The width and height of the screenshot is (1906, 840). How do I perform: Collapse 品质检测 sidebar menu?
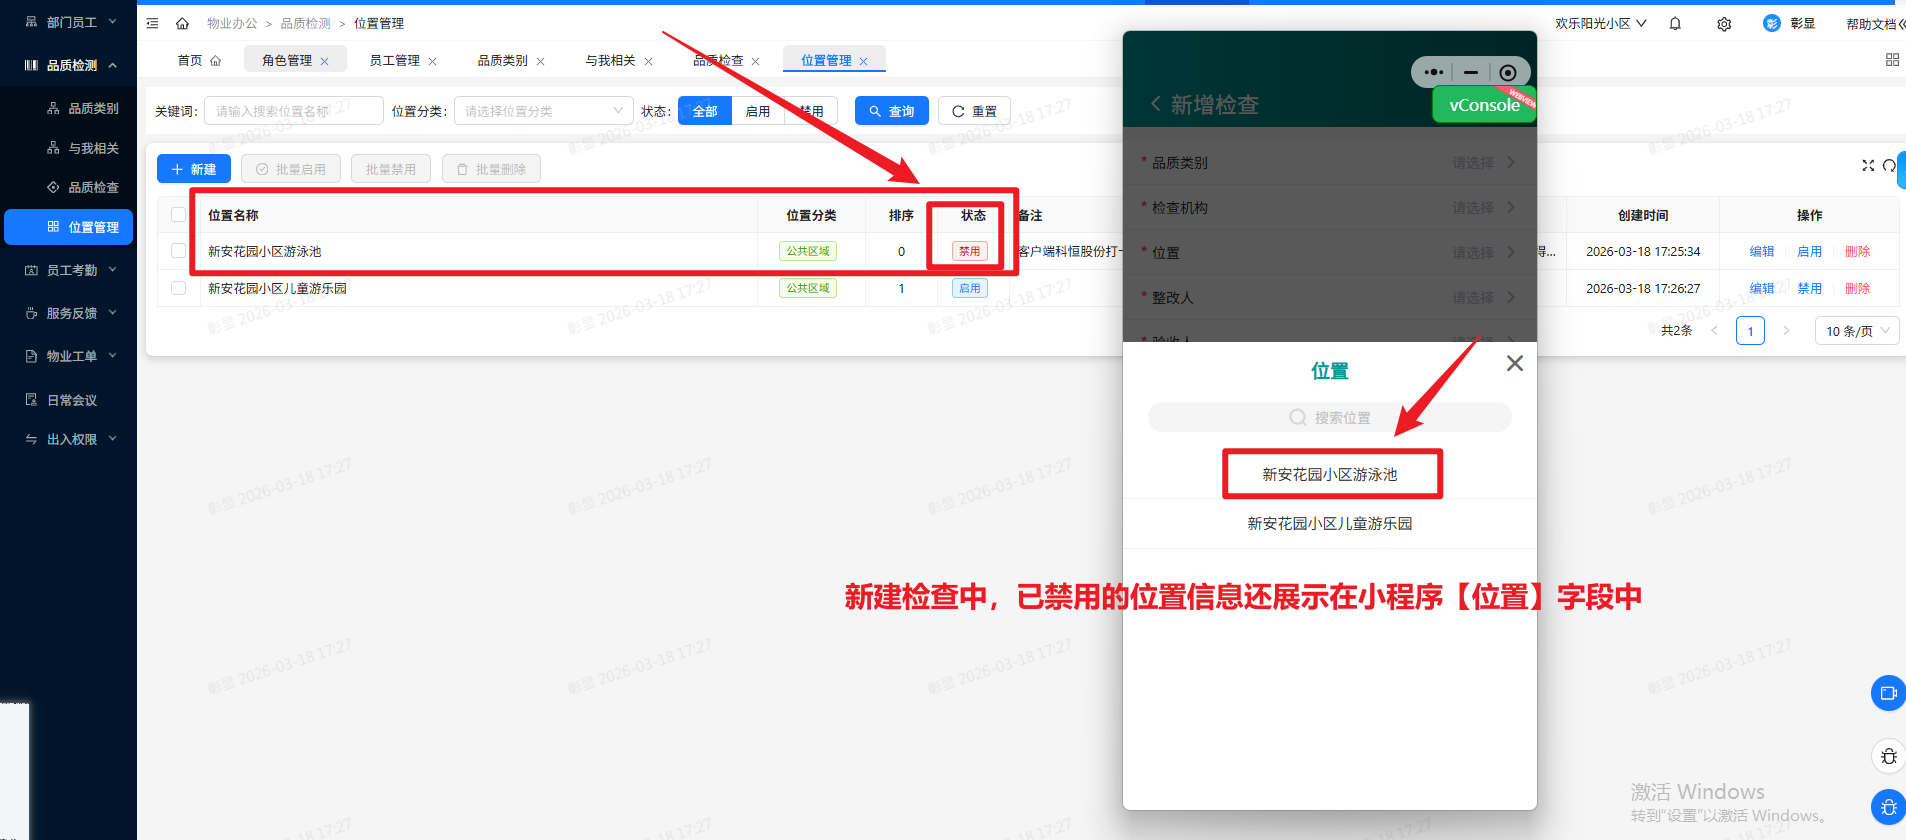(68, 65)
